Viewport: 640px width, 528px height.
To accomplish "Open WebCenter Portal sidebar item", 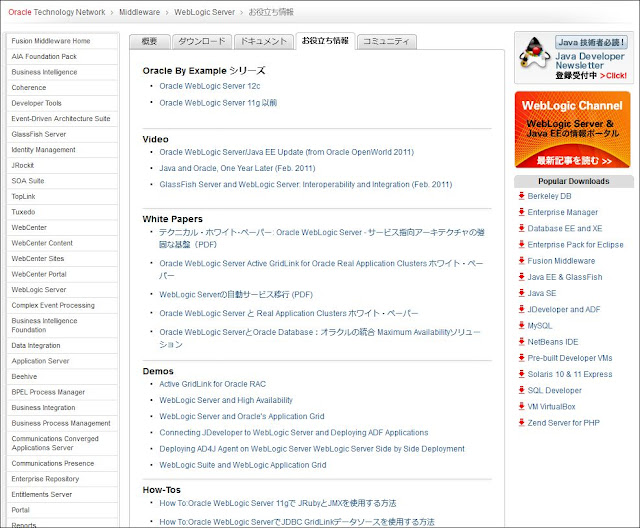I will [62, 274].
